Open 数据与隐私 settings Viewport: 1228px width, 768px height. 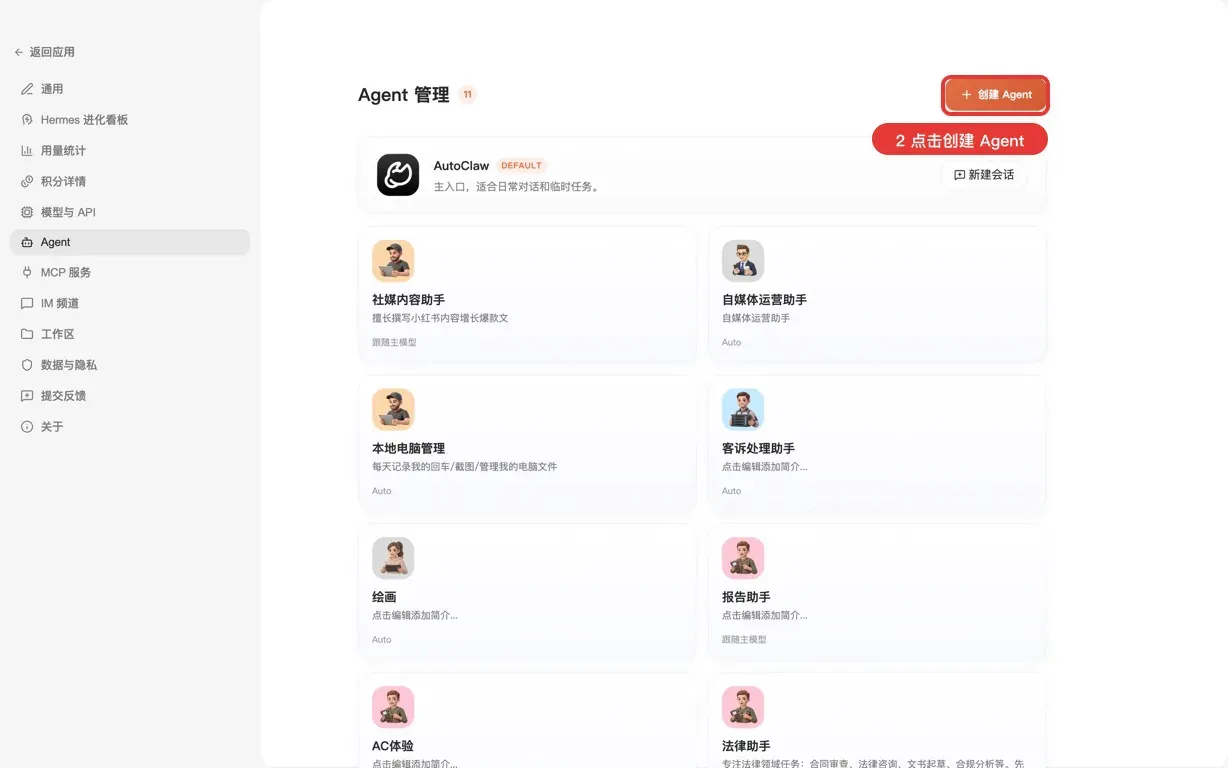click(x=130, y=365)
